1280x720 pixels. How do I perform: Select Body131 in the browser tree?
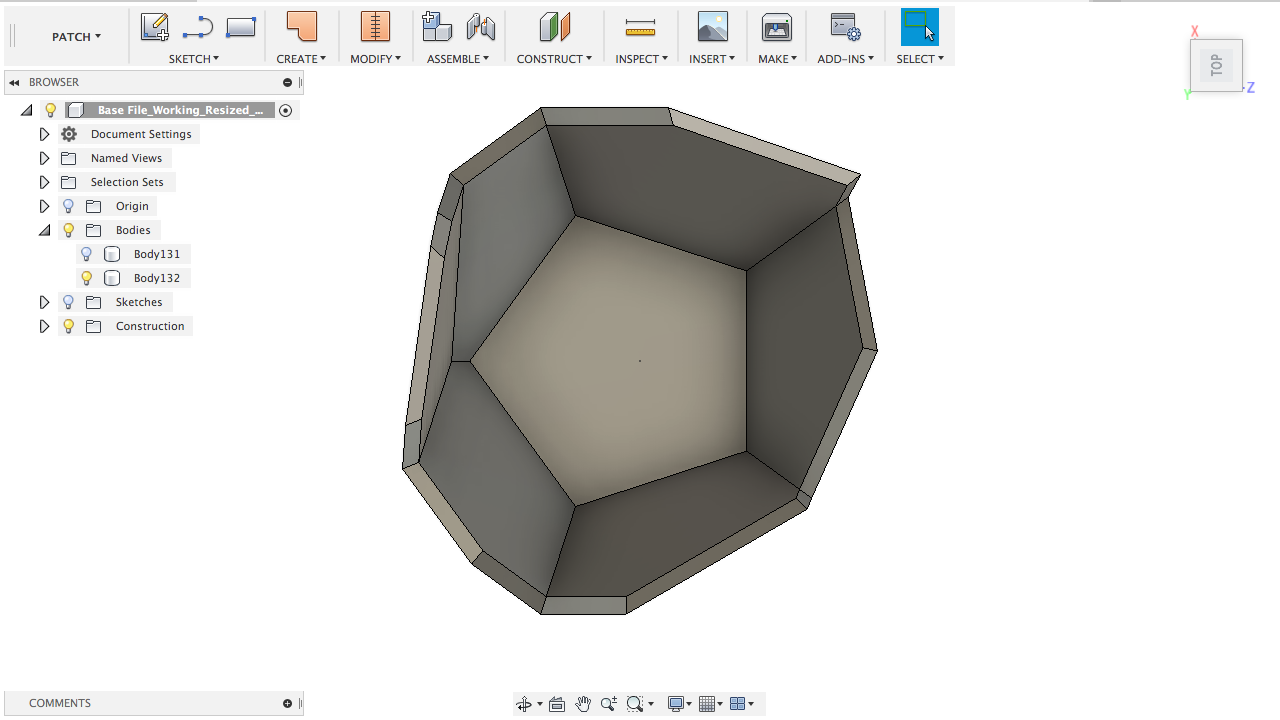point(157,254)
